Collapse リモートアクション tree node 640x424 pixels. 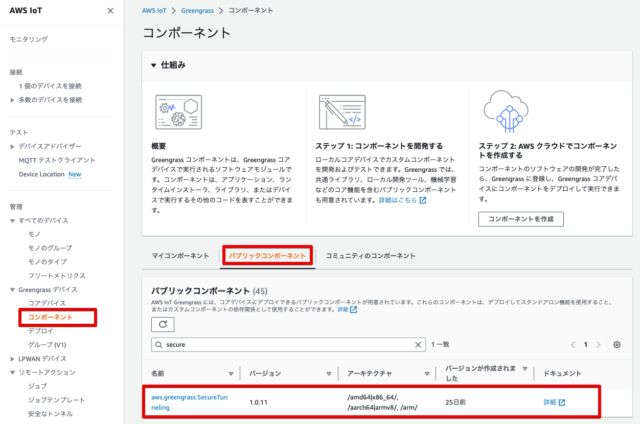12,373
